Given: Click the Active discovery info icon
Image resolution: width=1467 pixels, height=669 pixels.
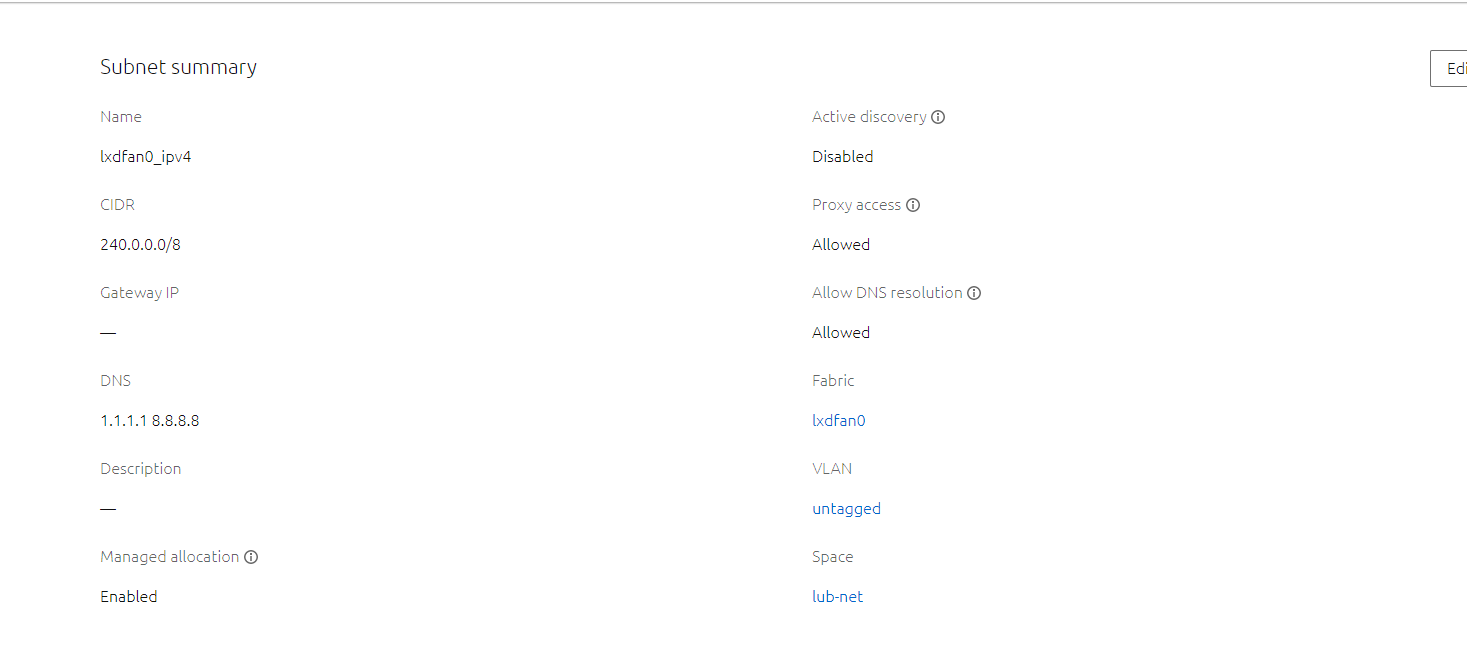Looking at the screenshot, I should coord(938,117).
